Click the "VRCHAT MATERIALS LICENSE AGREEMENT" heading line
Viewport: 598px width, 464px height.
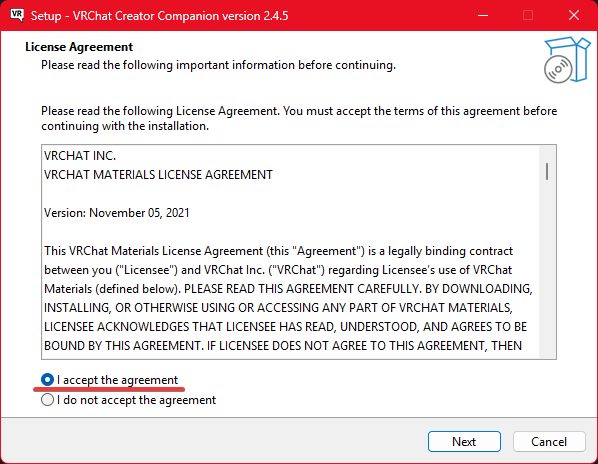(158, 175)
